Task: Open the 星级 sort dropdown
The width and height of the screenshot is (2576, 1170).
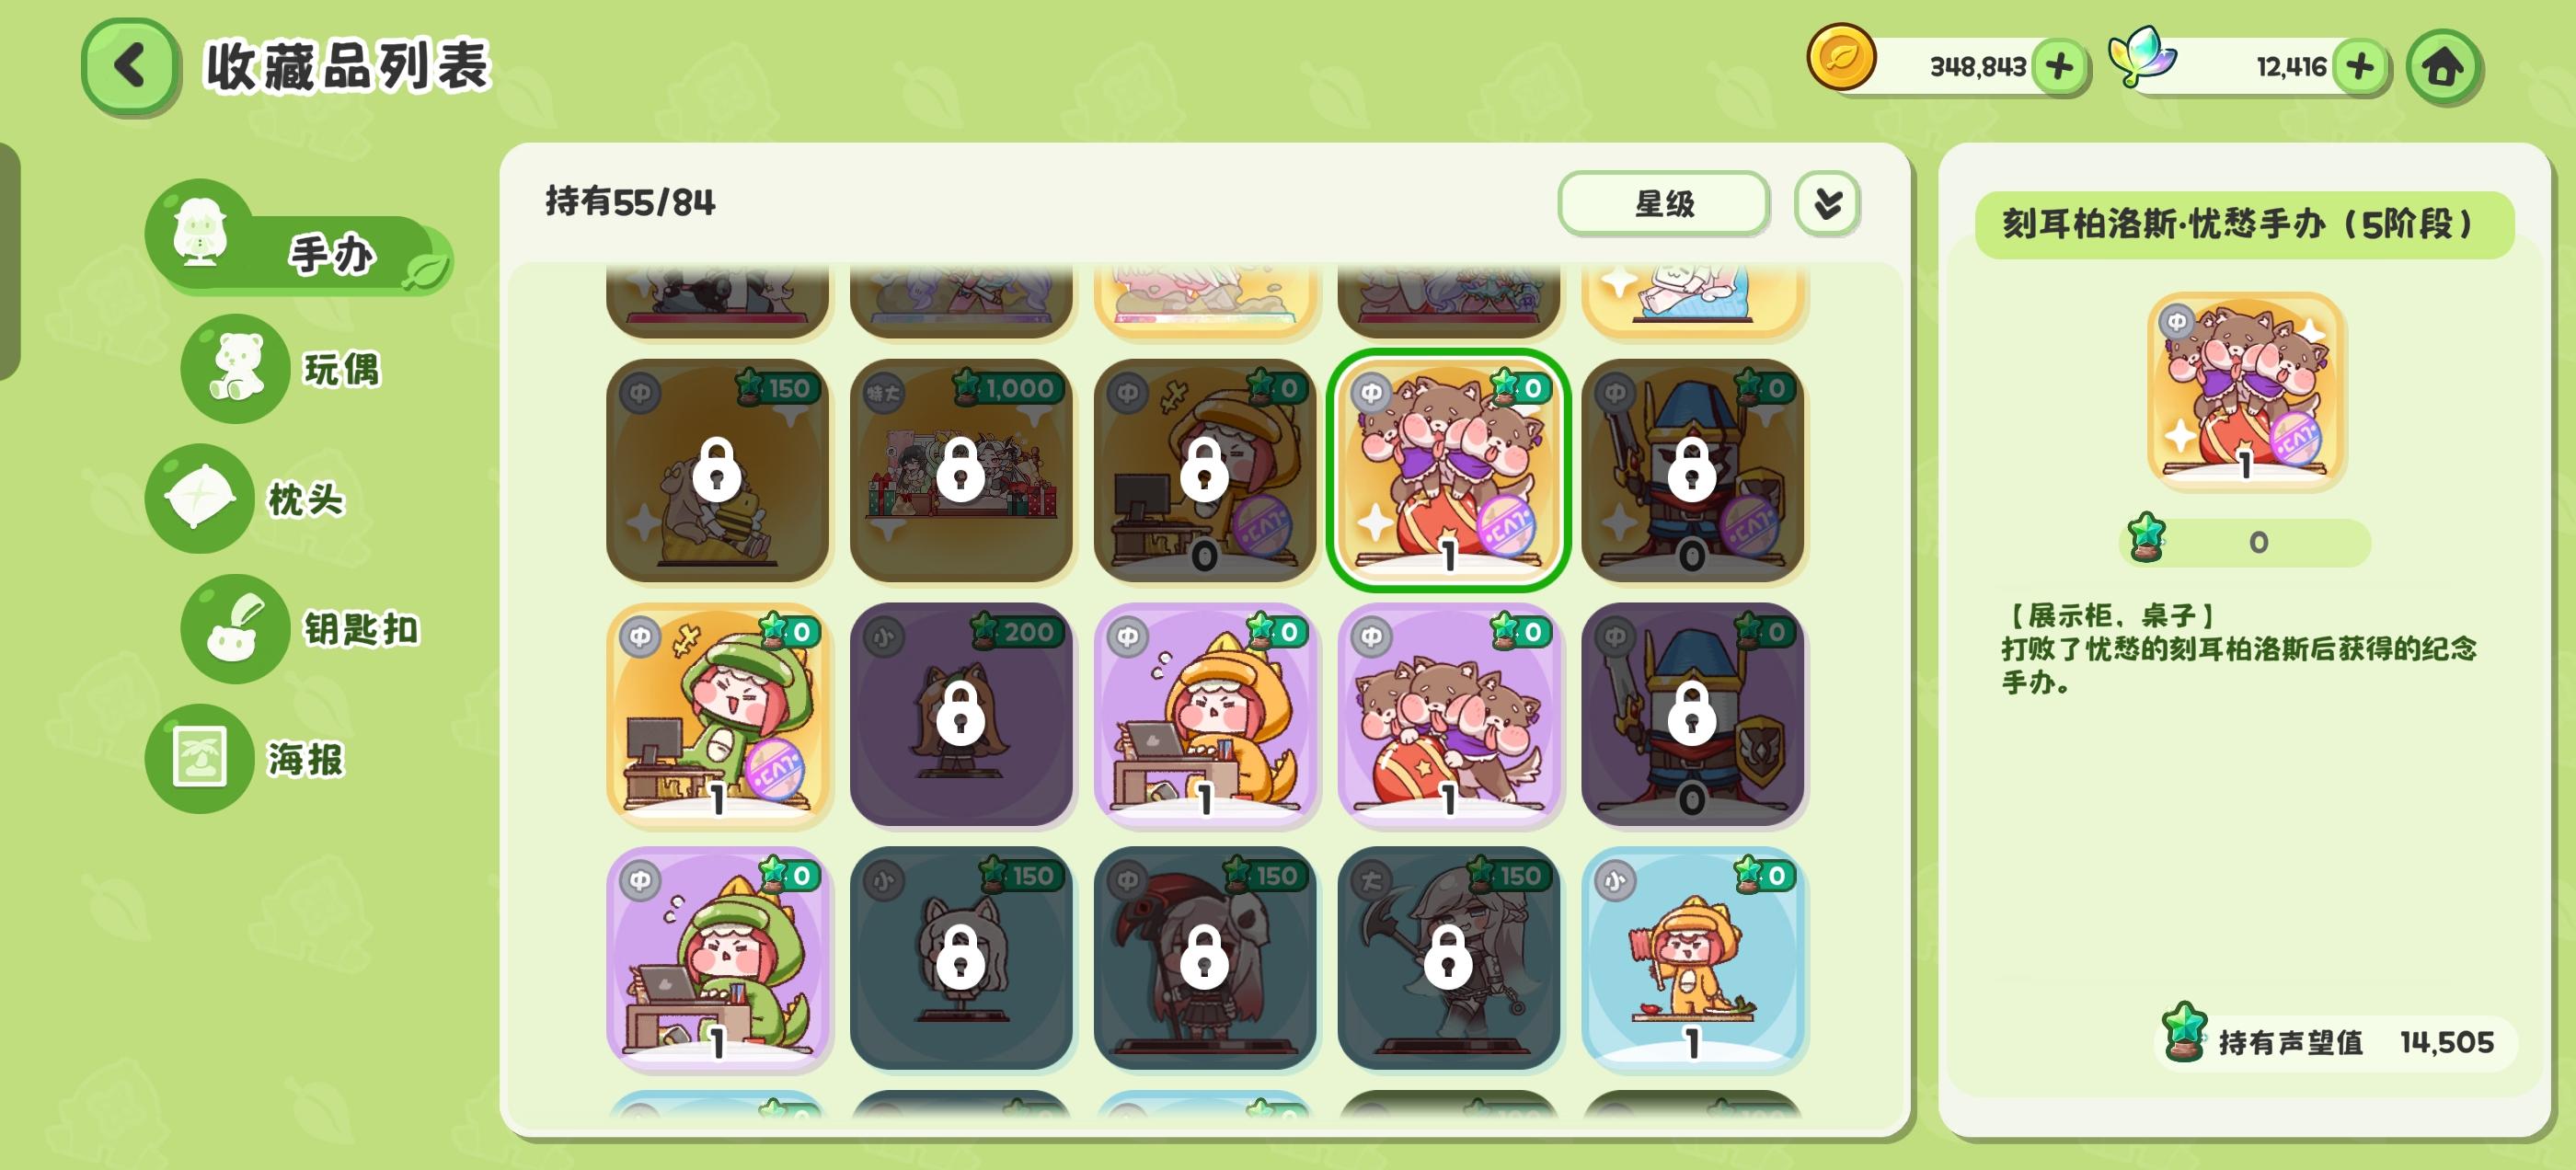Action: point(1664,204)
